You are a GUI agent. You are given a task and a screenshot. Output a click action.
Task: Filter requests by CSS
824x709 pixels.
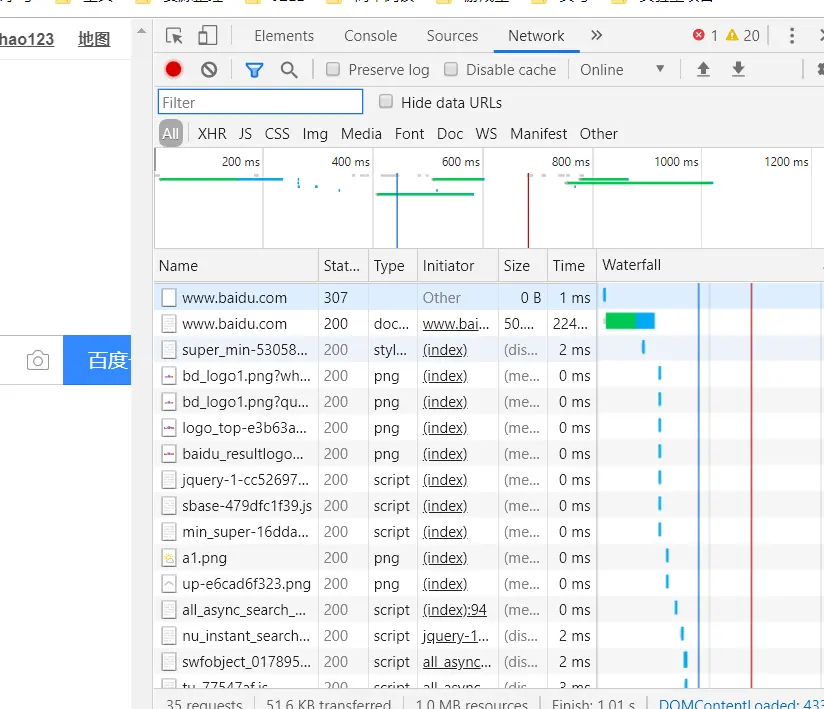pyautogui.click(x=277, y=133)
